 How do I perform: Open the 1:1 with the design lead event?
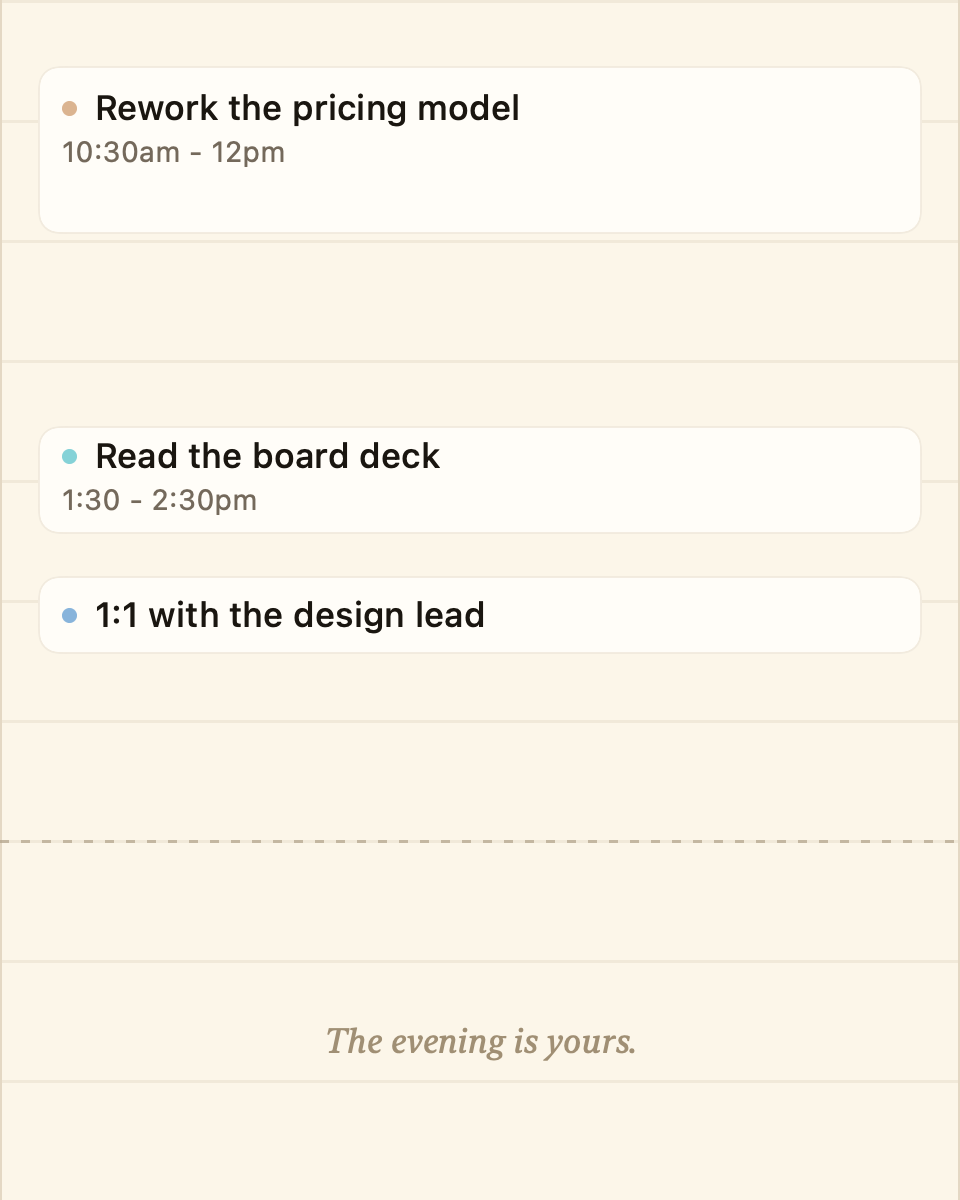click(480, 615)
